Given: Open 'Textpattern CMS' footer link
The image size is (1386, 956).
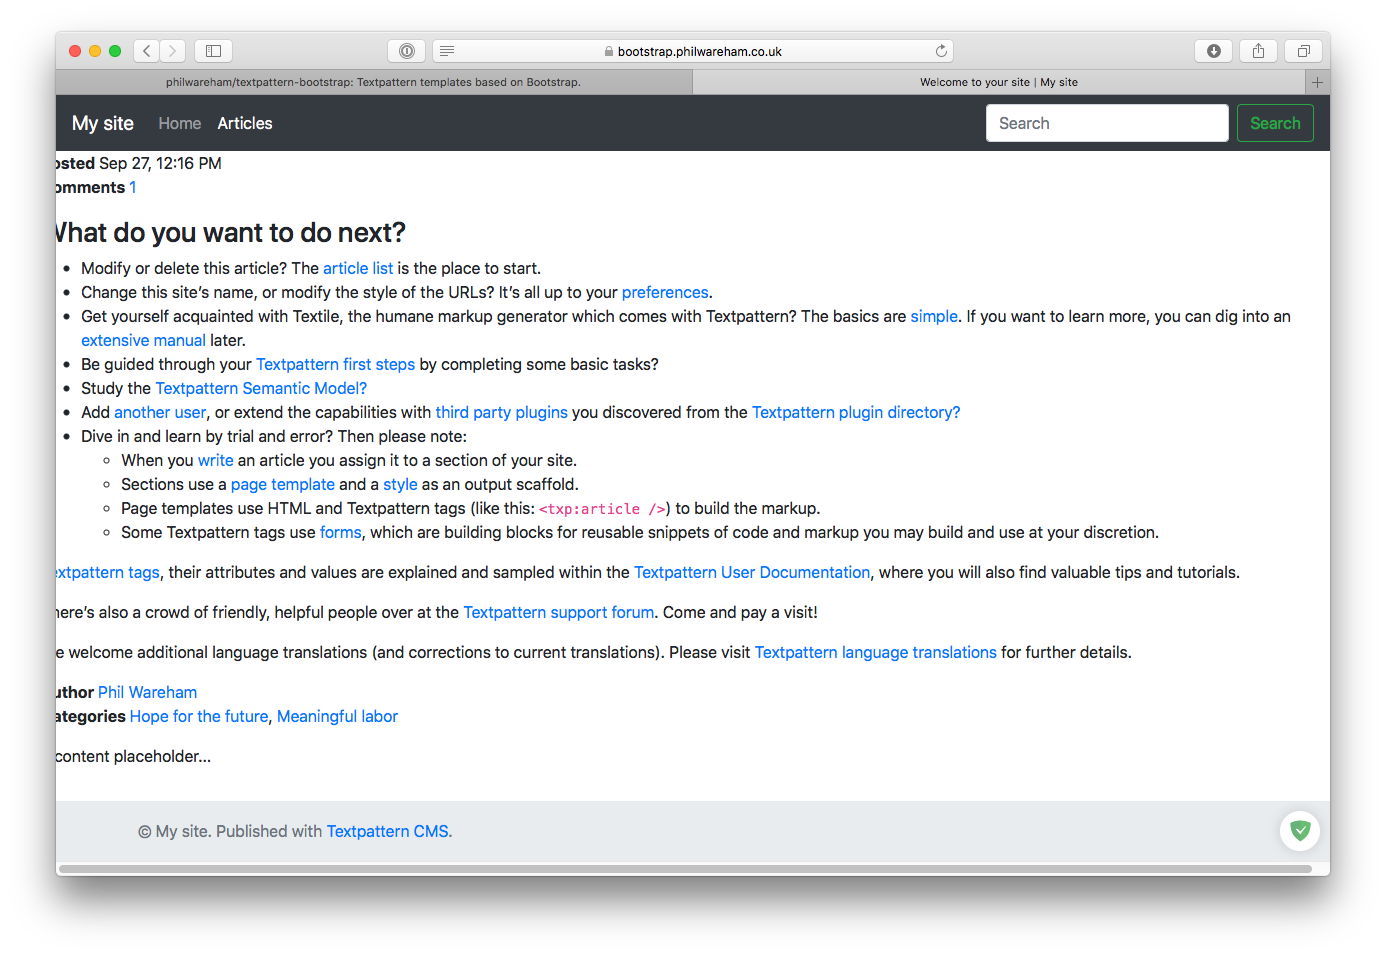Looking at the screenshot, I should [388, 831].
